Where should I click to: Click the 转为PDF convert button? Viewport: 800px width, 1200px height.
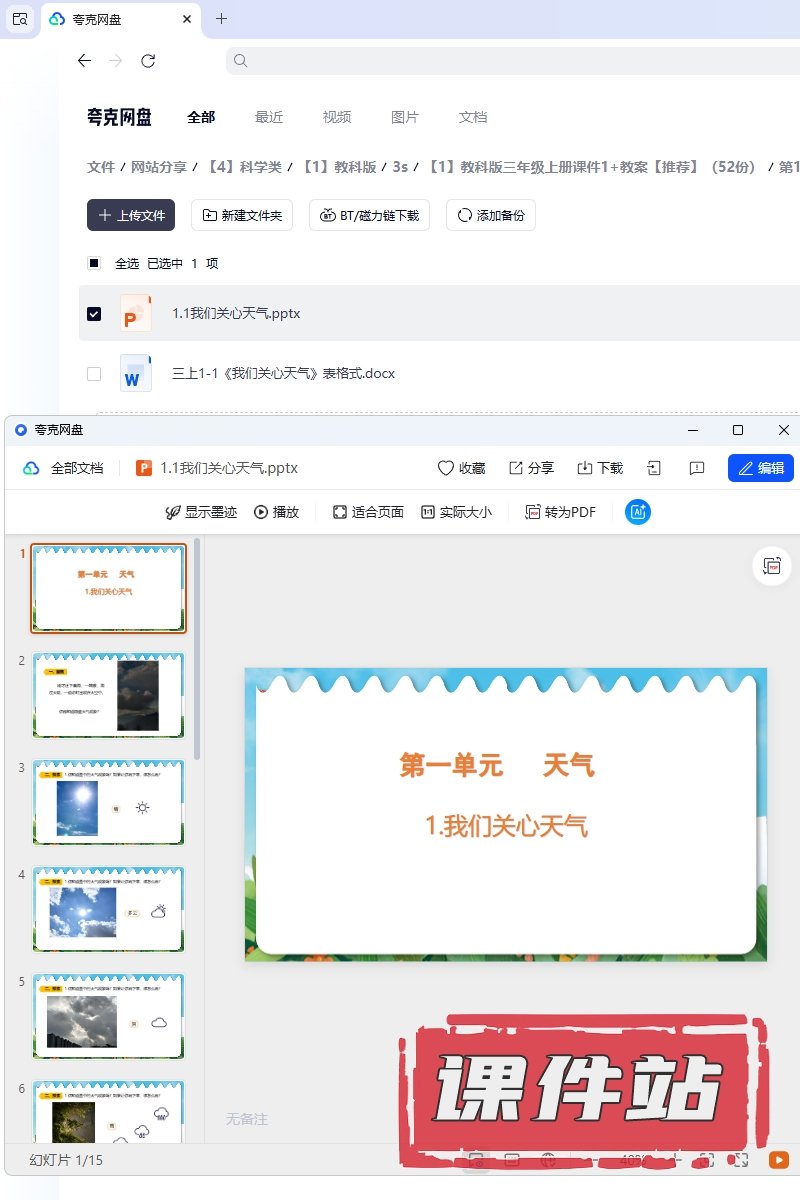click(x=560, y=512)
